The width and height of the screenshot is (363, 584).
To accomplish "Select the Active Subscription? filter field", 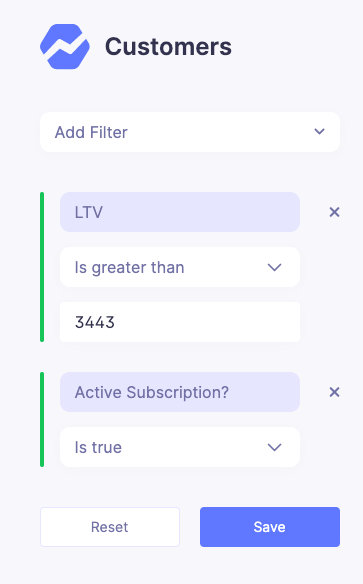I will pos(180,392).
